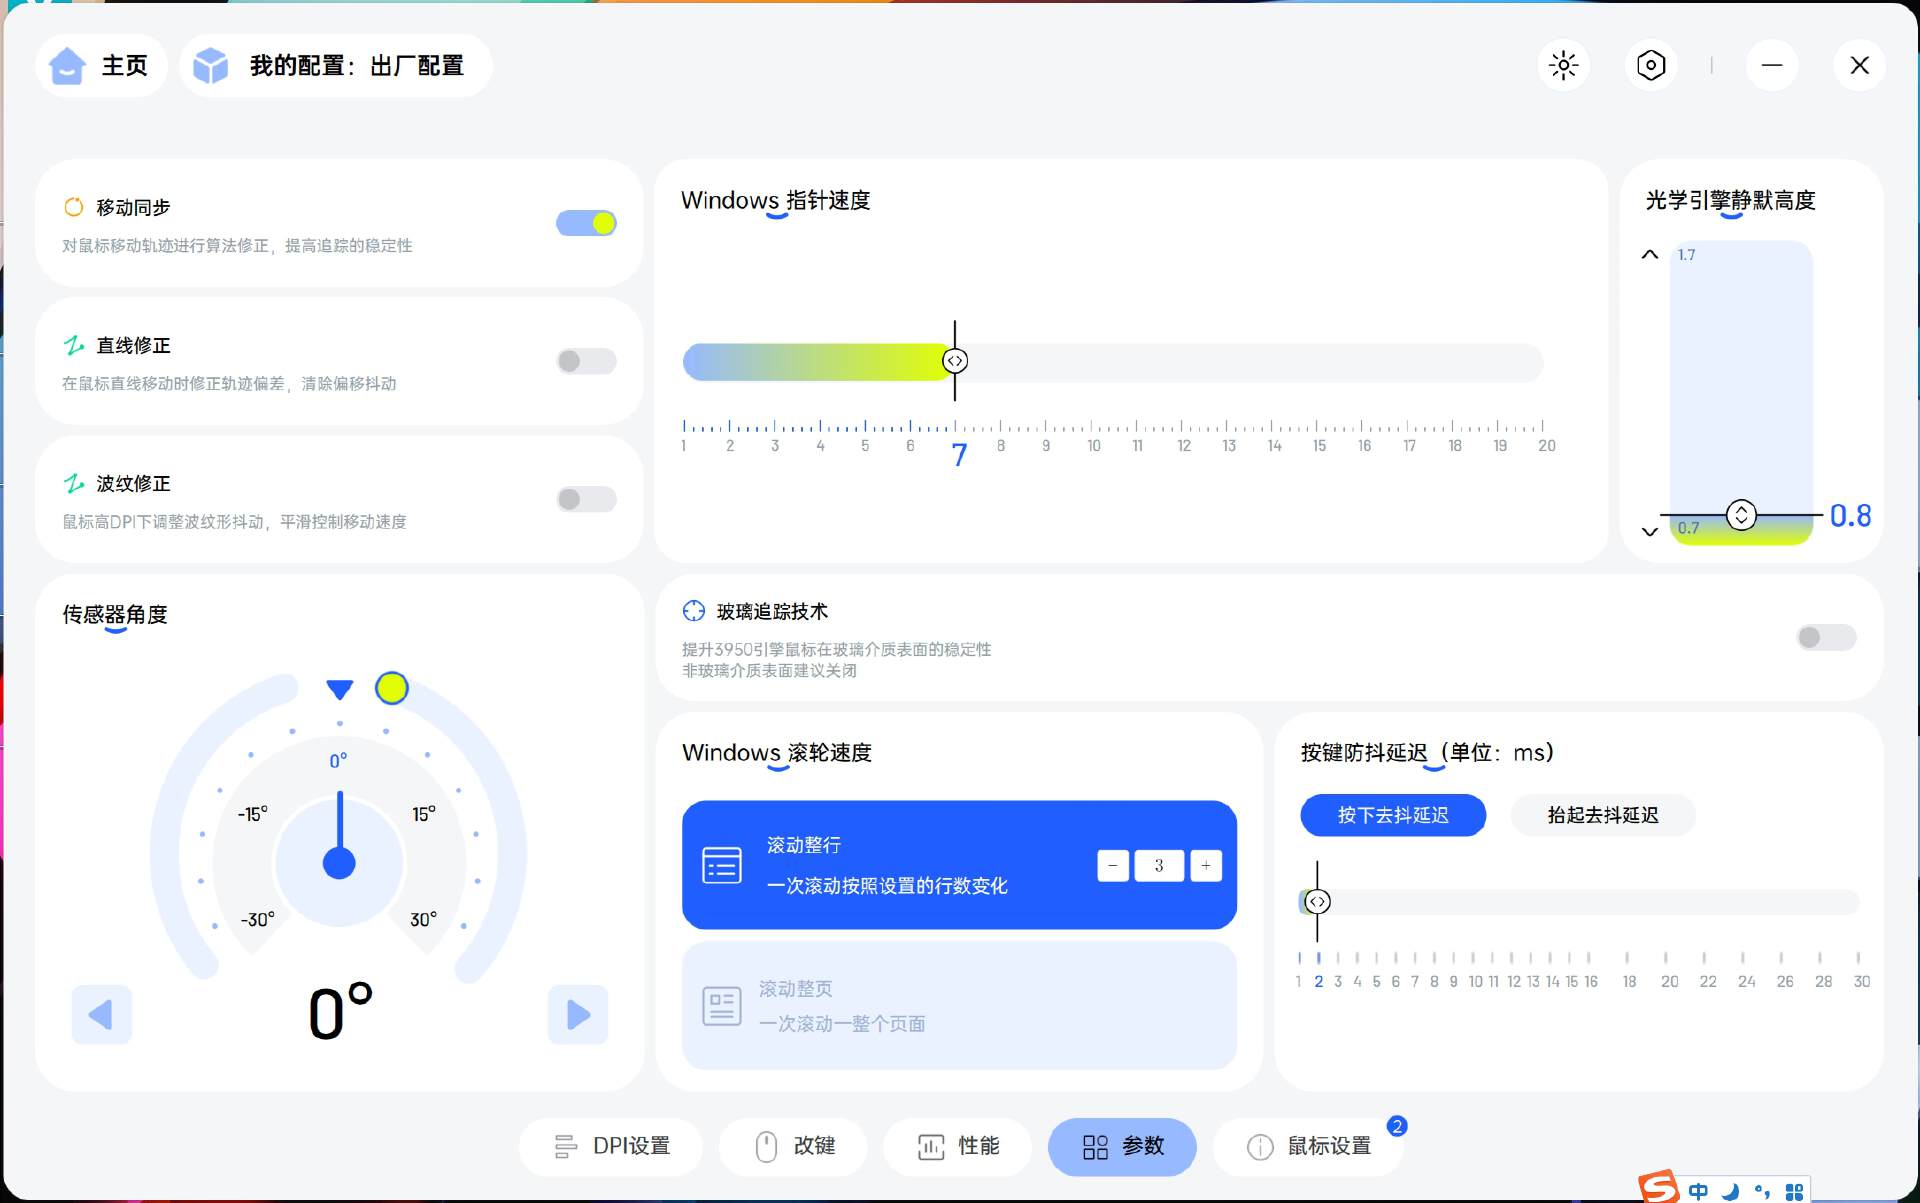Open the 改键 tab
Image resolution: width=1920 pixels, height=1203 pixels.
794,1146
